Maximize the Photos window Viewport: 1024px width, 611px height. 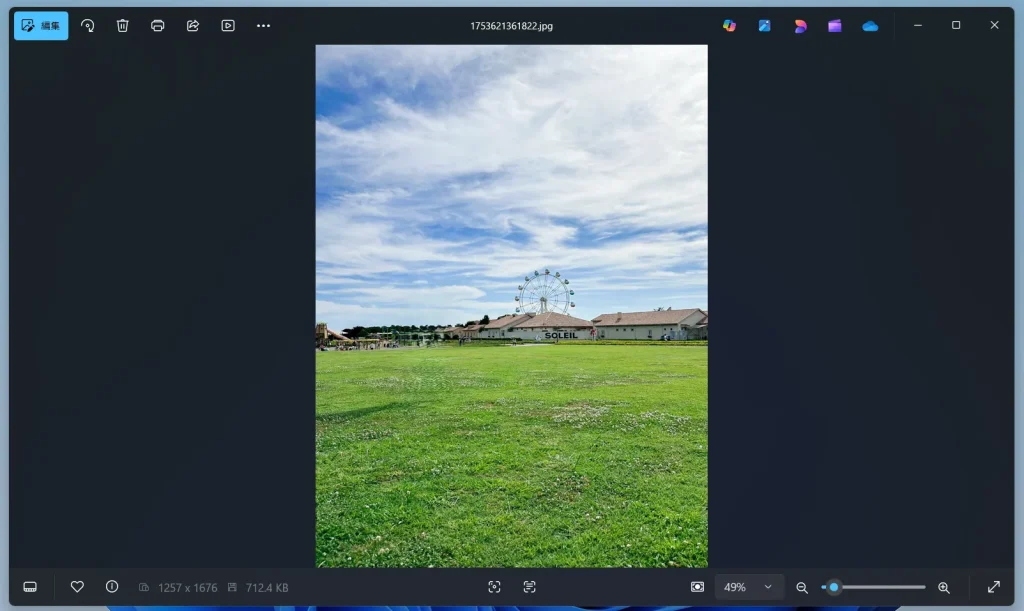[x=955, y=25]
